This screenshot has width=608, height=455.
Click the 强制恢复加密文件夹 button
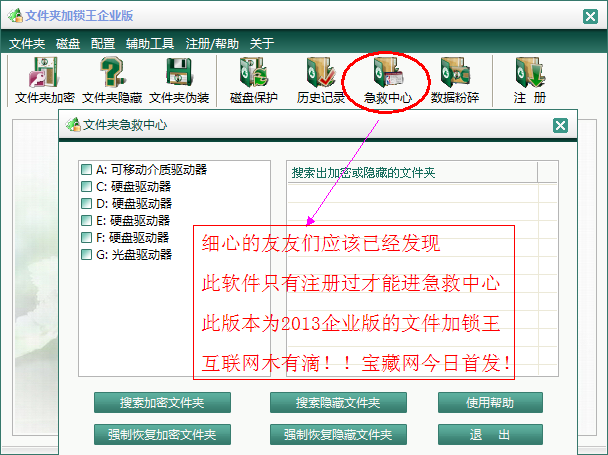point(162,434)
